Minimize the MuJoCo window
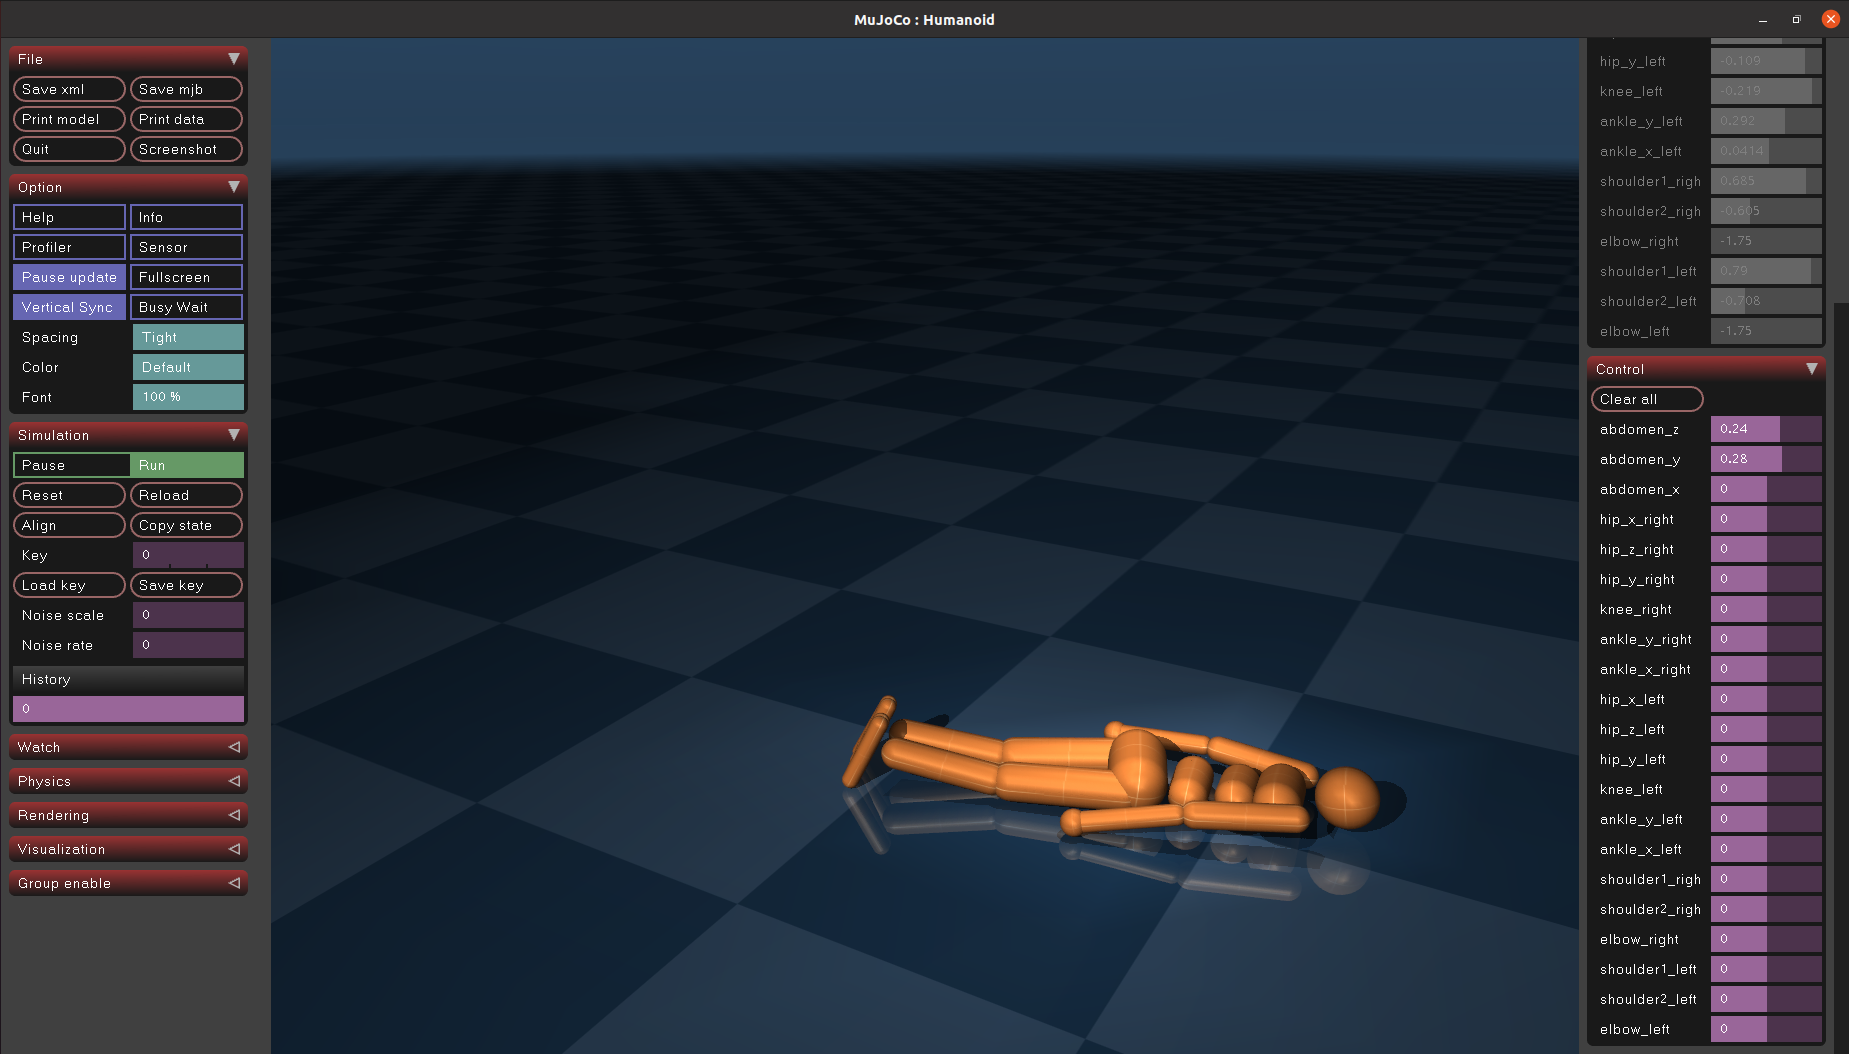This screenshot has height=1054, width=1849. tap(1763, 19)
